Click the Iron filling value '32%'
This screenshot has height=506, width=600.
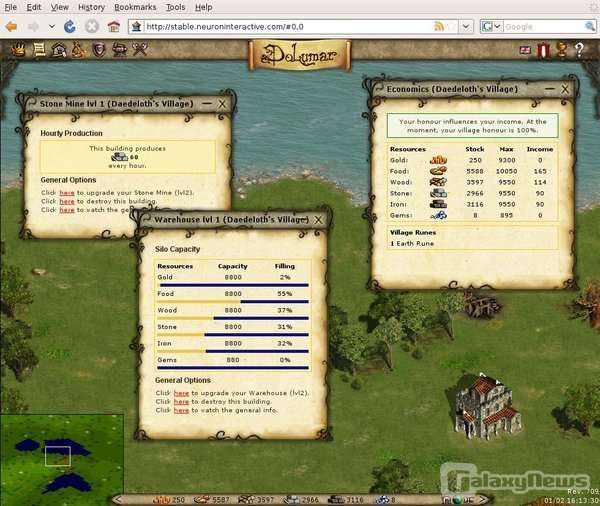(284, 343)
